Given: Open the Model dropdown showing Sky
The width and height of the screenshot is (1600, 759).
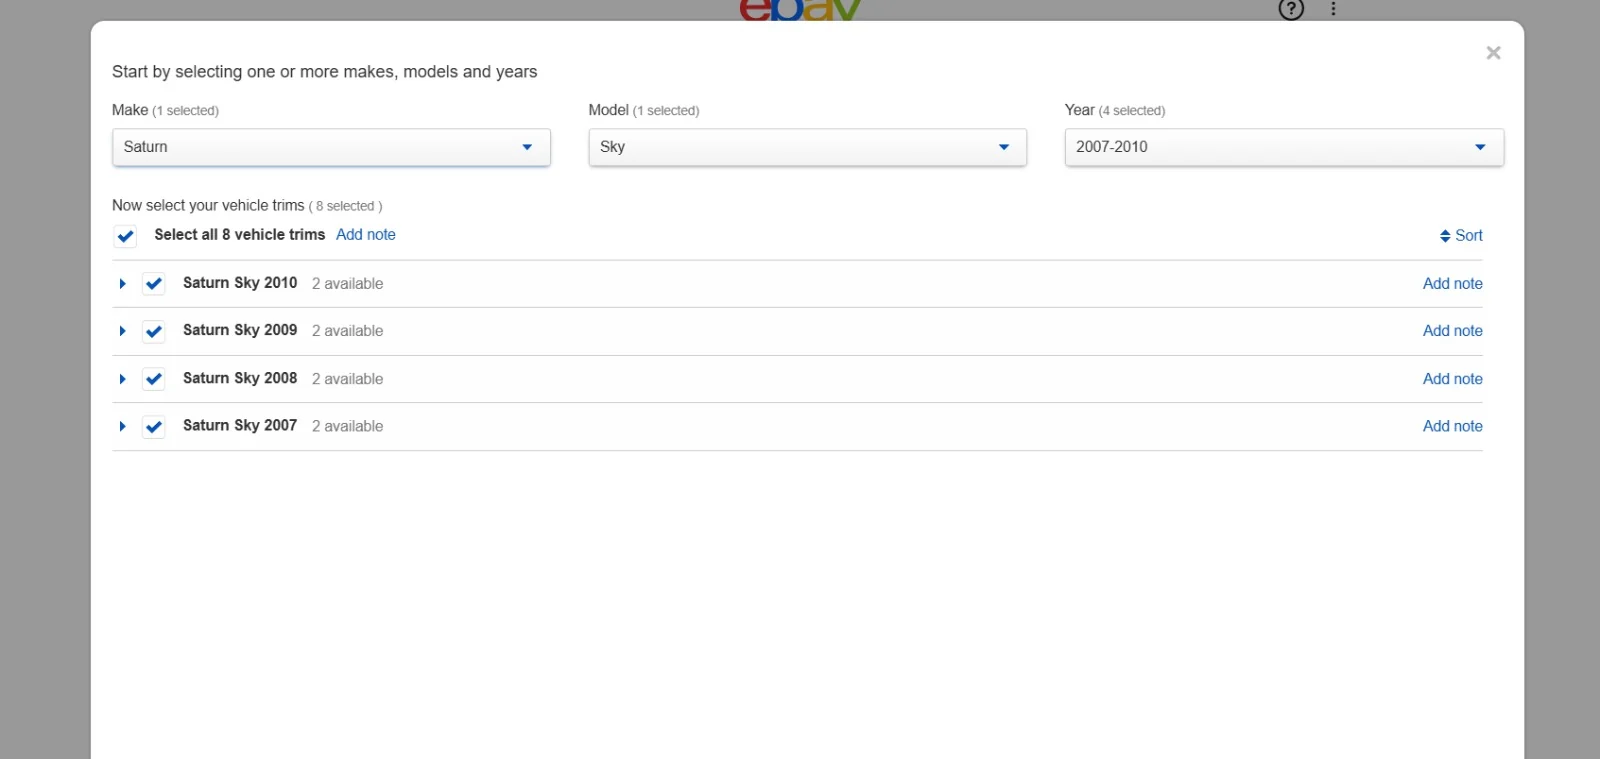Looking at the screenshot, I should pos(807,147).
